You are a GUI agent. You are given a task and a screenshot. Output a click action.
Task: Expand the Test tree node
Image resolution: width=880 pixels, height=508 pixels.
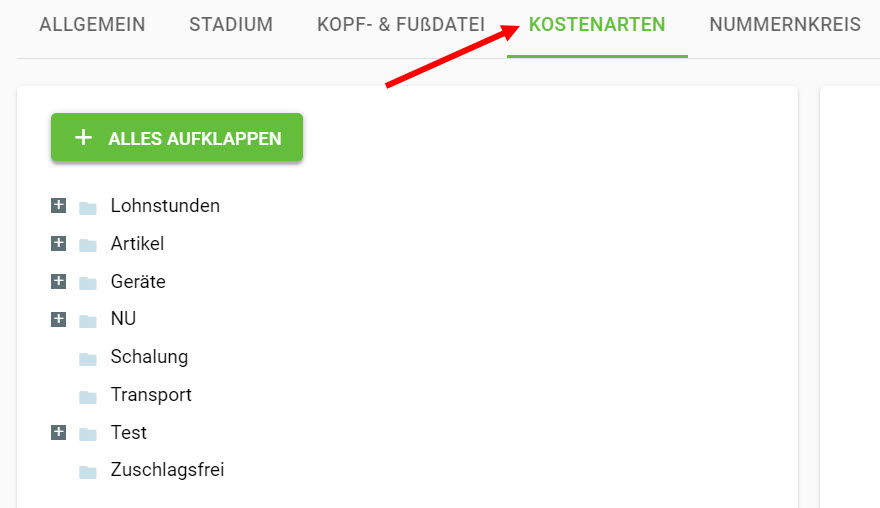tap(58, 433)
